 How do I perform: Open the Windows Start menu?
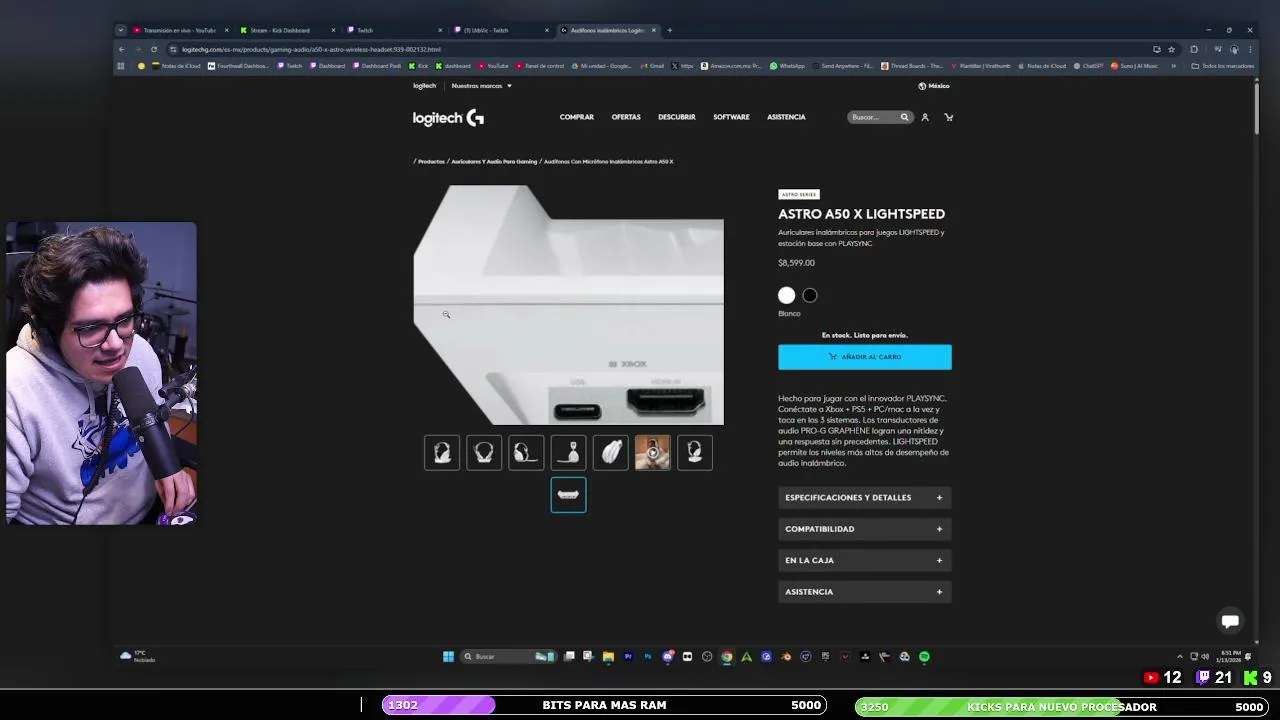click(x=448, y=657)
